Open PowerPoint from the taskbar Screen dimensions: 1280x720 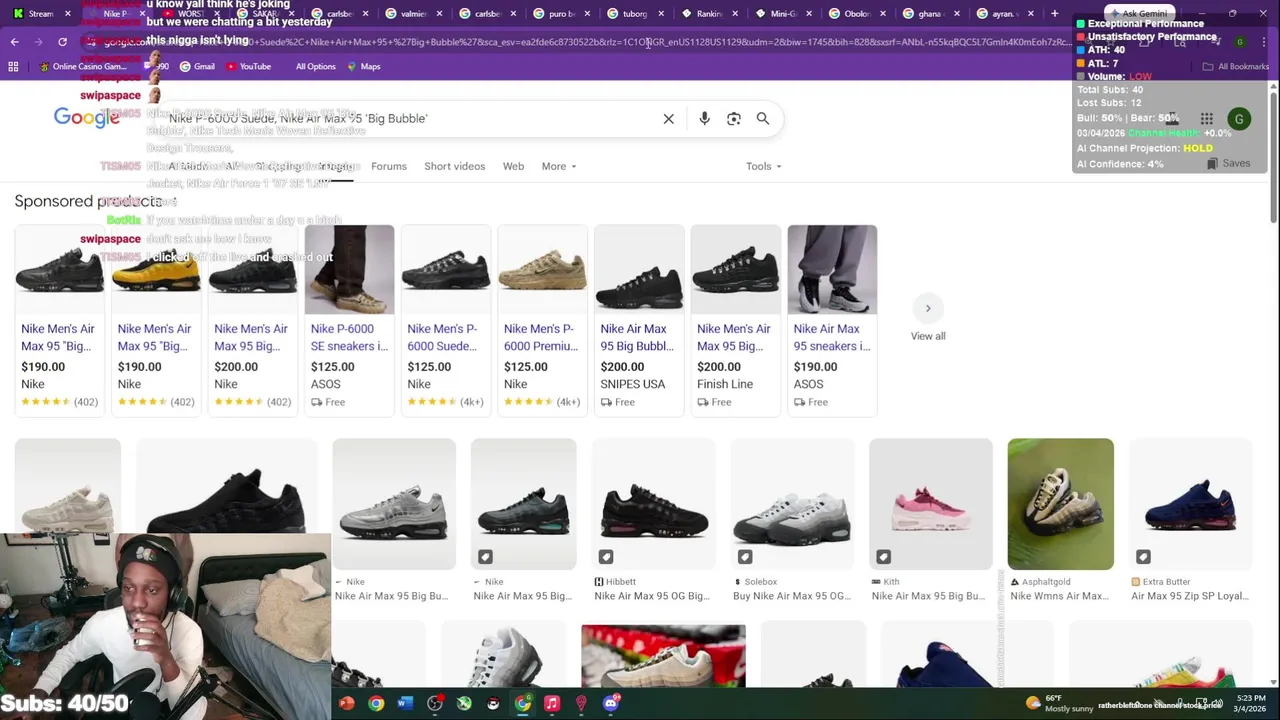[346, 703]
